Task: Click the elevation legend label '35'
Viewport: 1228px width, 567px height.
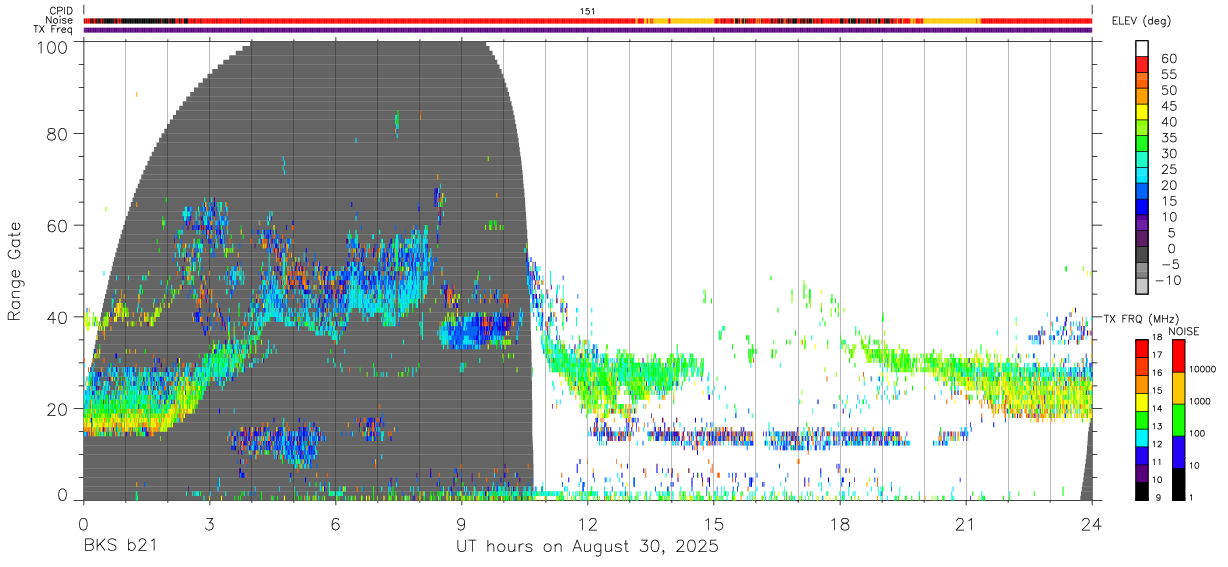Action: click(x=1168, y=138)
